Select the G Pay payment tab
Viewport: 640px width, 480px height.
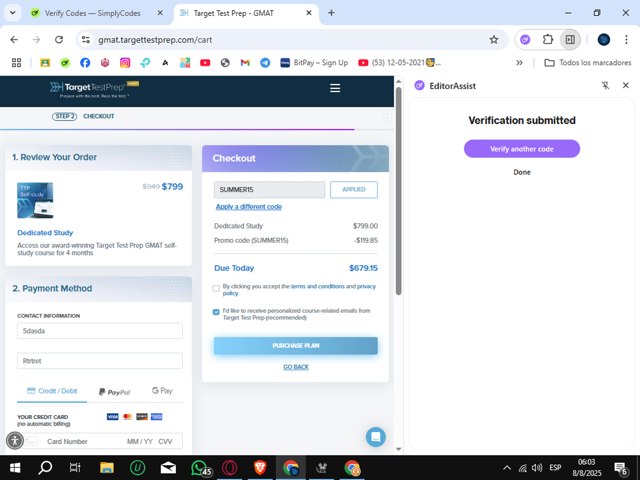(x=162, y=391)
